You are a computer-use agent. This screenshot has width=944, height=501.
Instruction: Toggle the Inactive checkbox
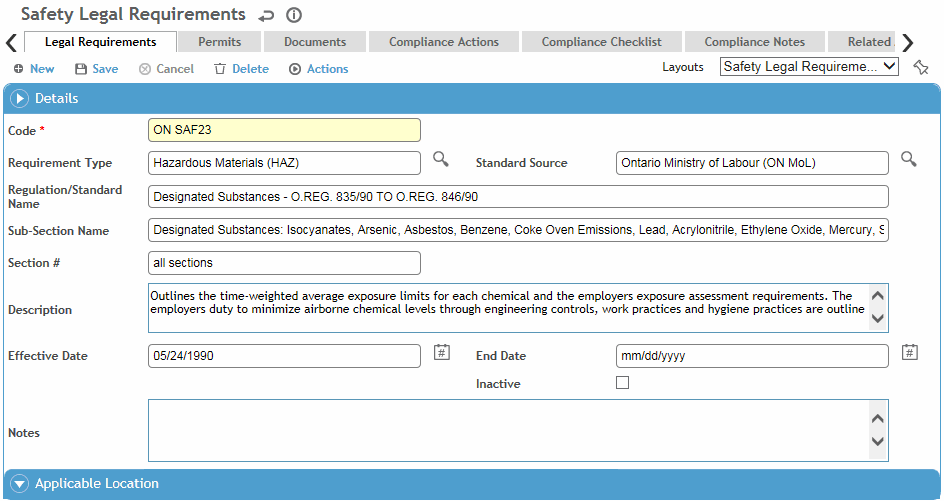coord(623,382)
